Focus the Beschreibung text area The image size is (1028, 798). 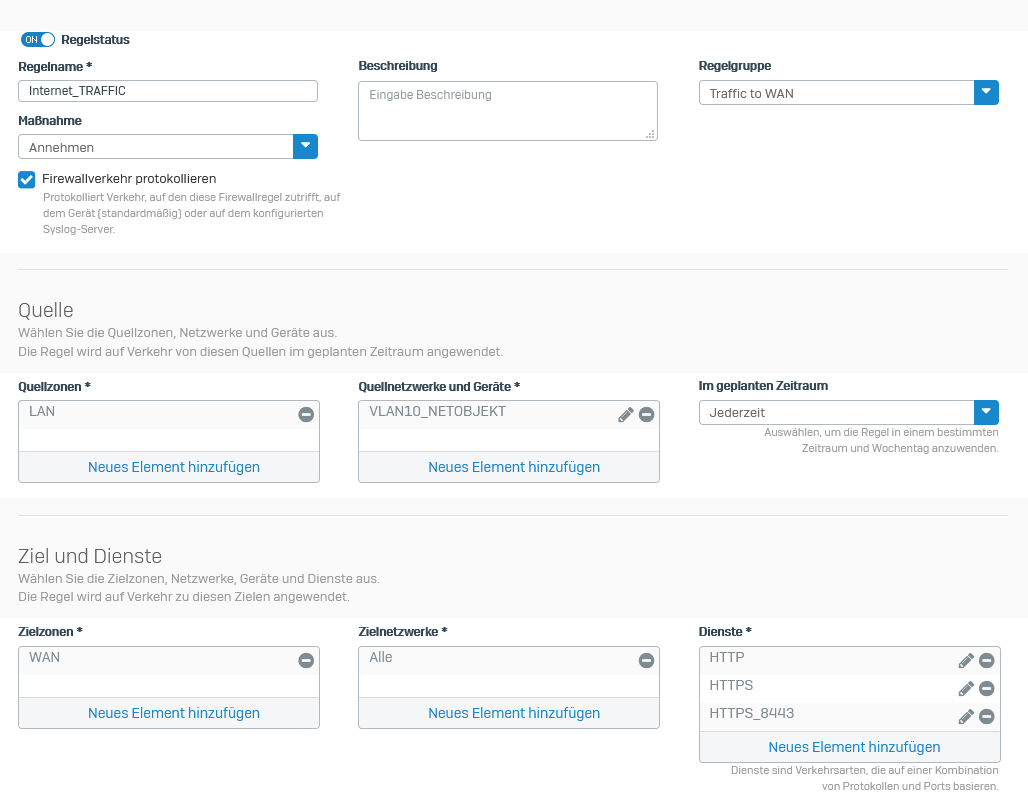click(x=508, y=111)
